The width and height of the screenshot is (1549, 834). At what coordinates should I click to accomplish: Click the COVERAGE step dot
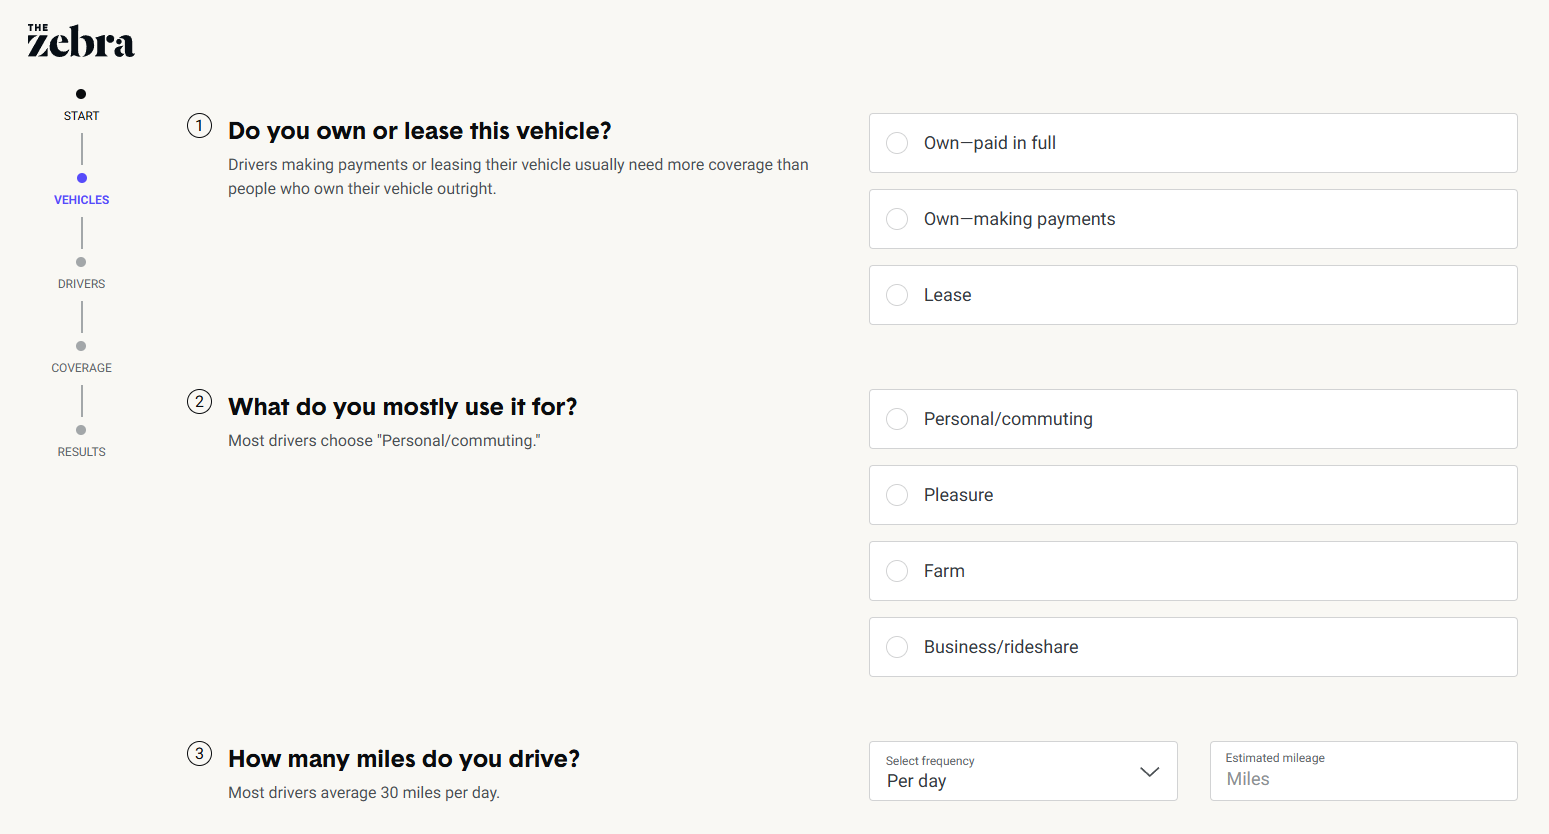(81, 346)
